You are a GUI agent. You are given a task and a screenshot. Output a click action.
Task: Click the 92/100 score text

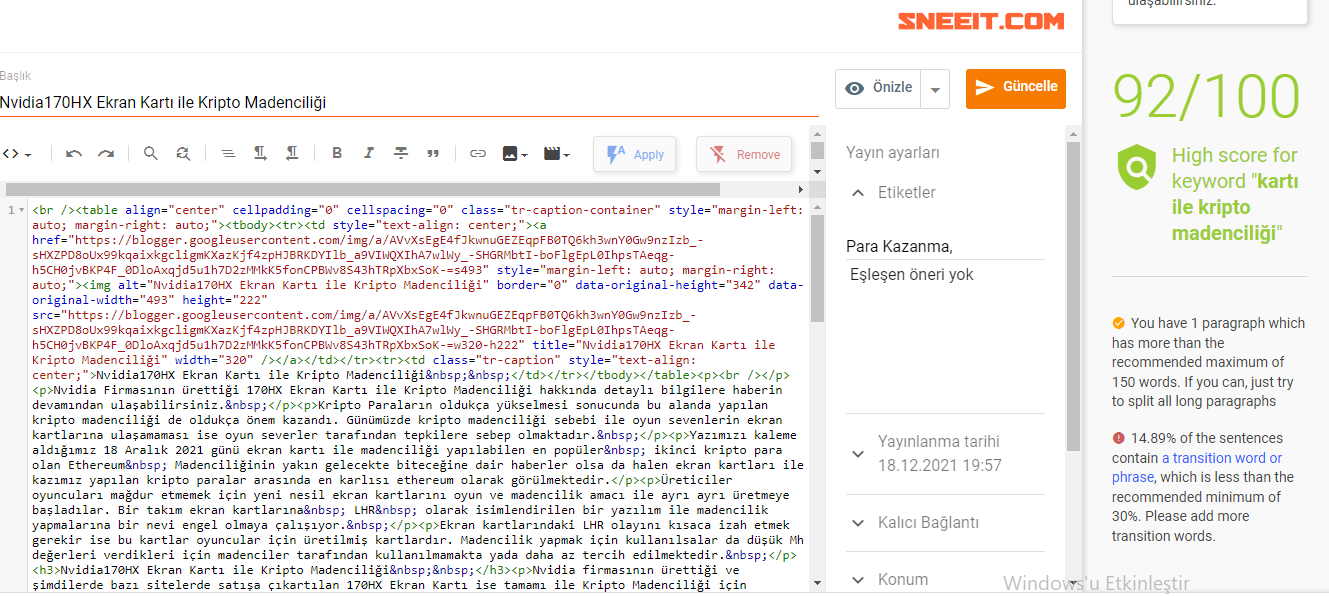pos(1207,96)
